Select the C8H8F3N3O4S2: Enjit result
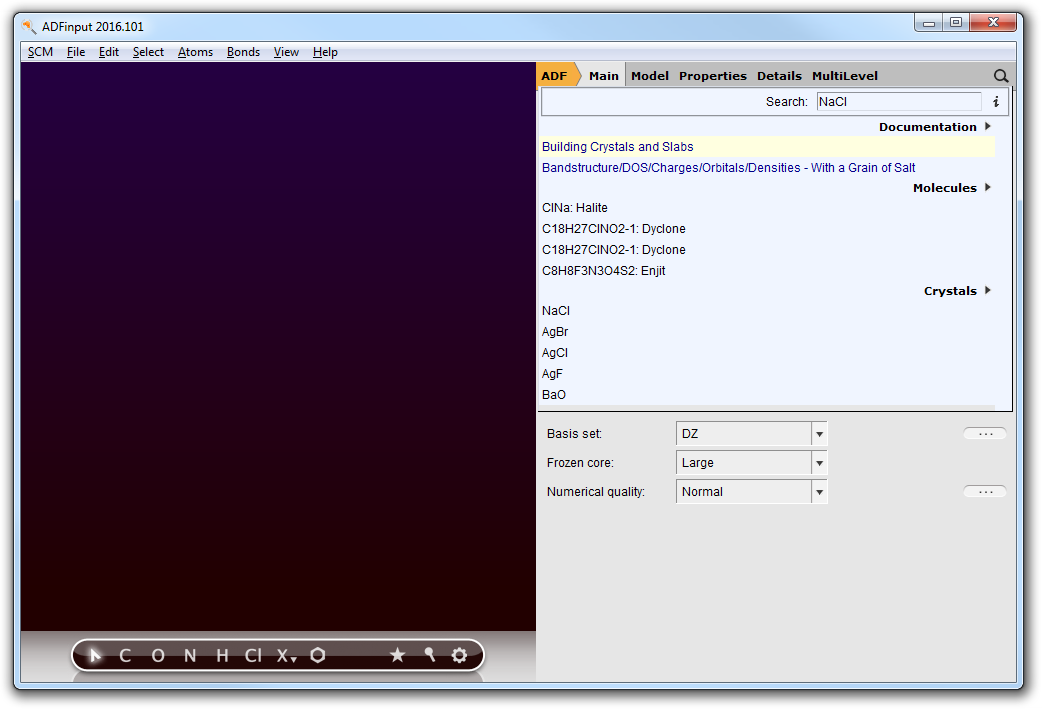This screenshot has height=709, width=1042. (603, 270)
